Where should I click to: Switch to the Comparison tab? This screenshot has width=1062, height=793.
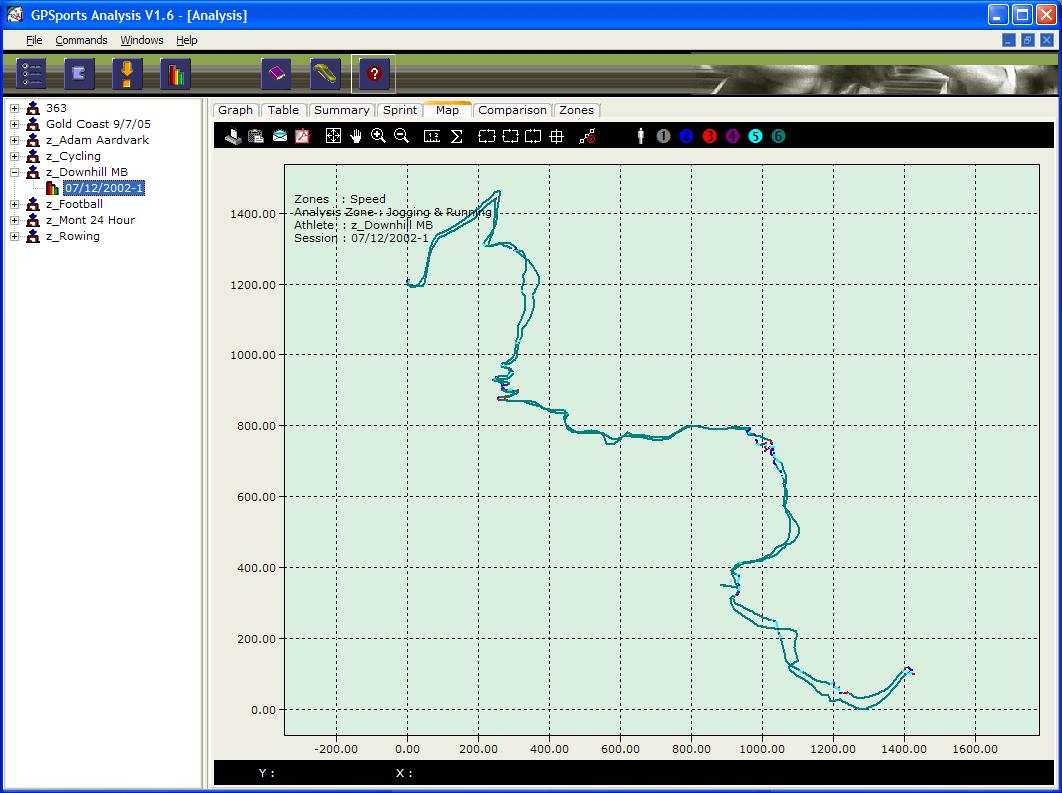tap(512, 110)
